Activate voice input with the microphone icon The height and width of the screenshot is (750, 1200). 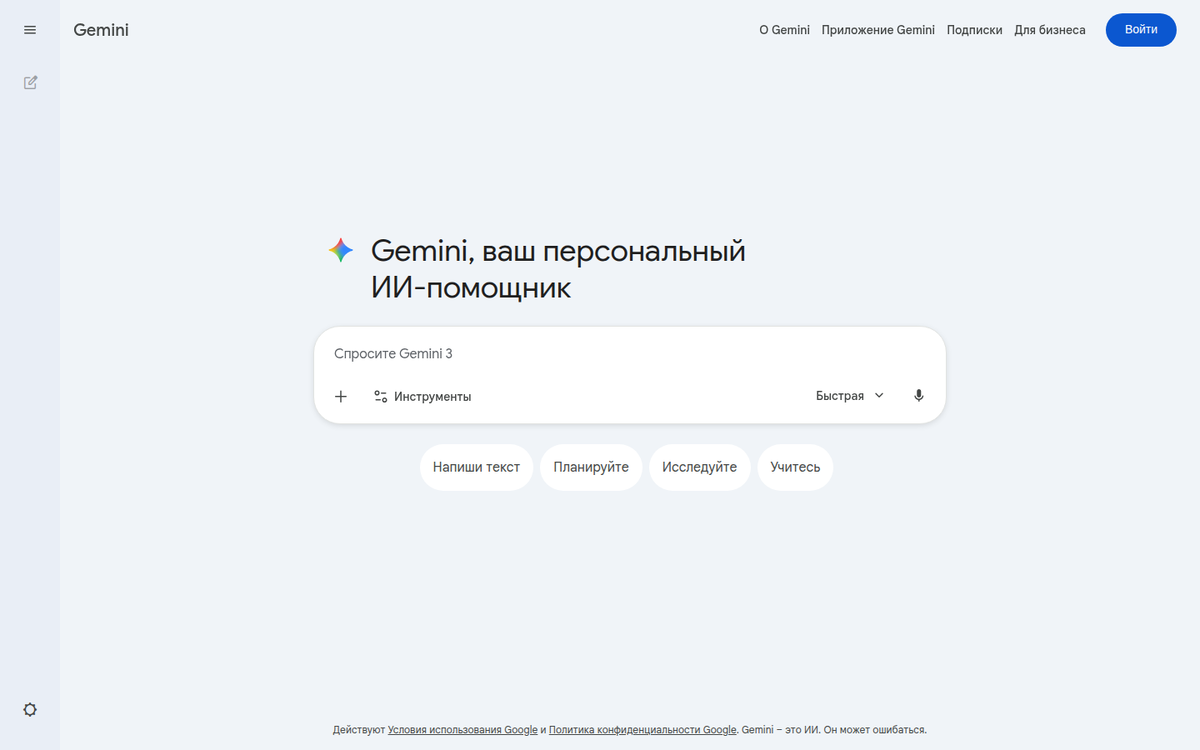coord(918,395)
